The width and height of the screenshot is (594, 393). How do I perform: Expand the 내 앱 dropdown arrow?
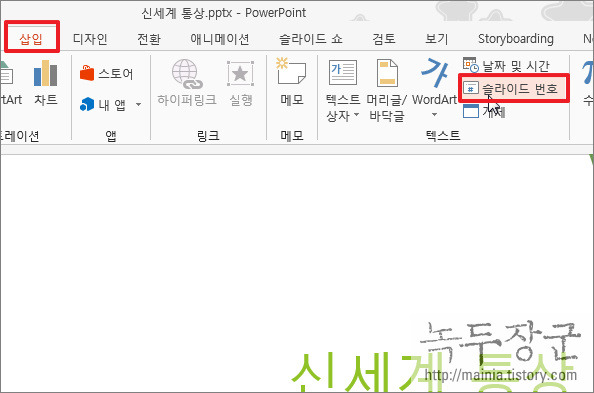pyautogui.click(x=139, y=104)
